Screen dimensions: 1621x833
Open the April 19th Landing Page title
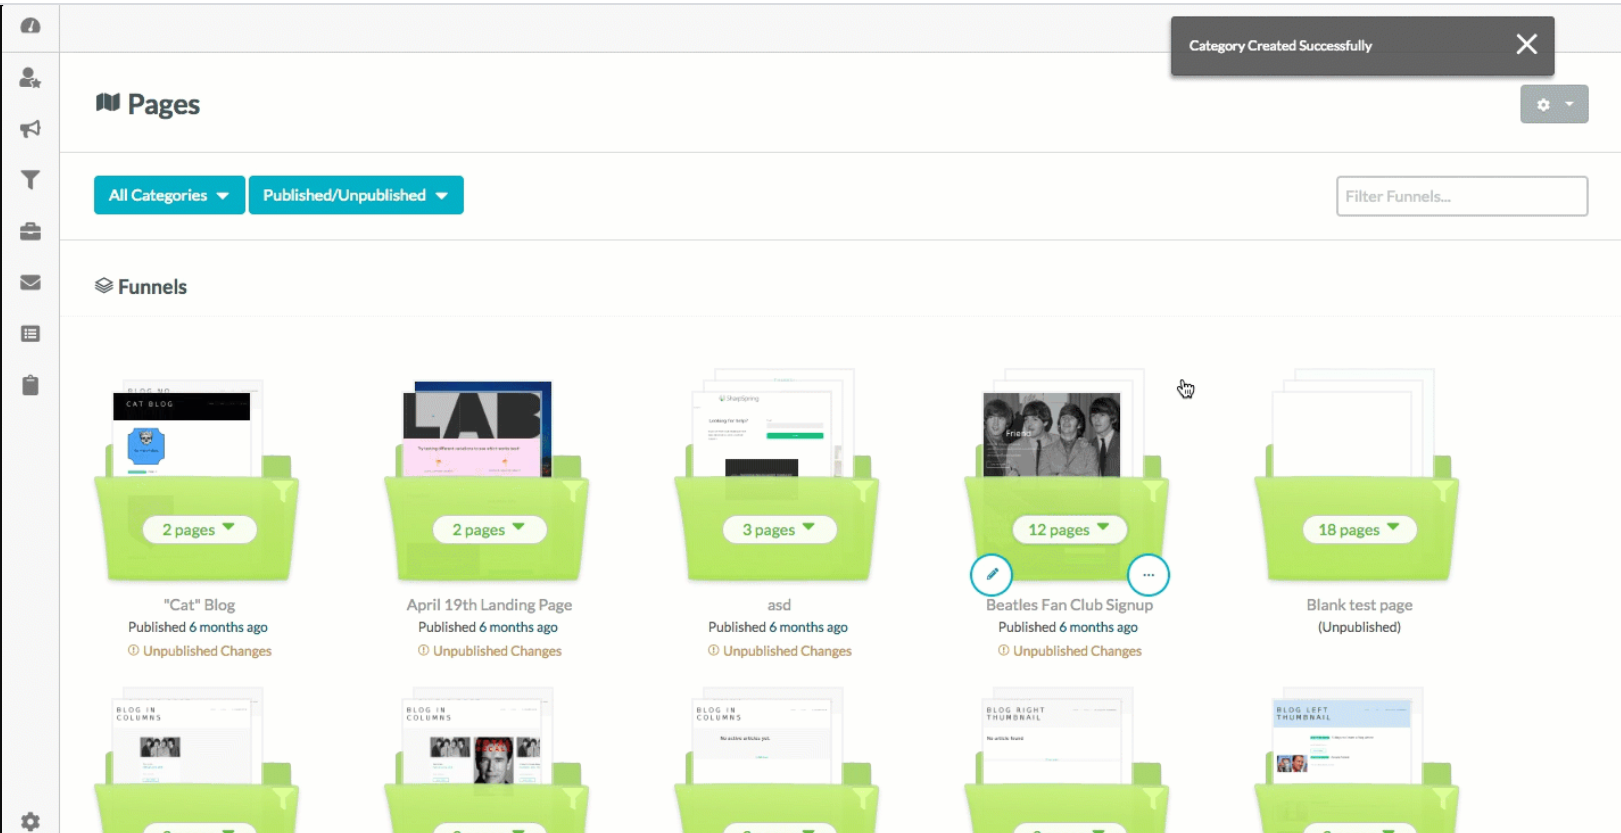coord(489,605)
